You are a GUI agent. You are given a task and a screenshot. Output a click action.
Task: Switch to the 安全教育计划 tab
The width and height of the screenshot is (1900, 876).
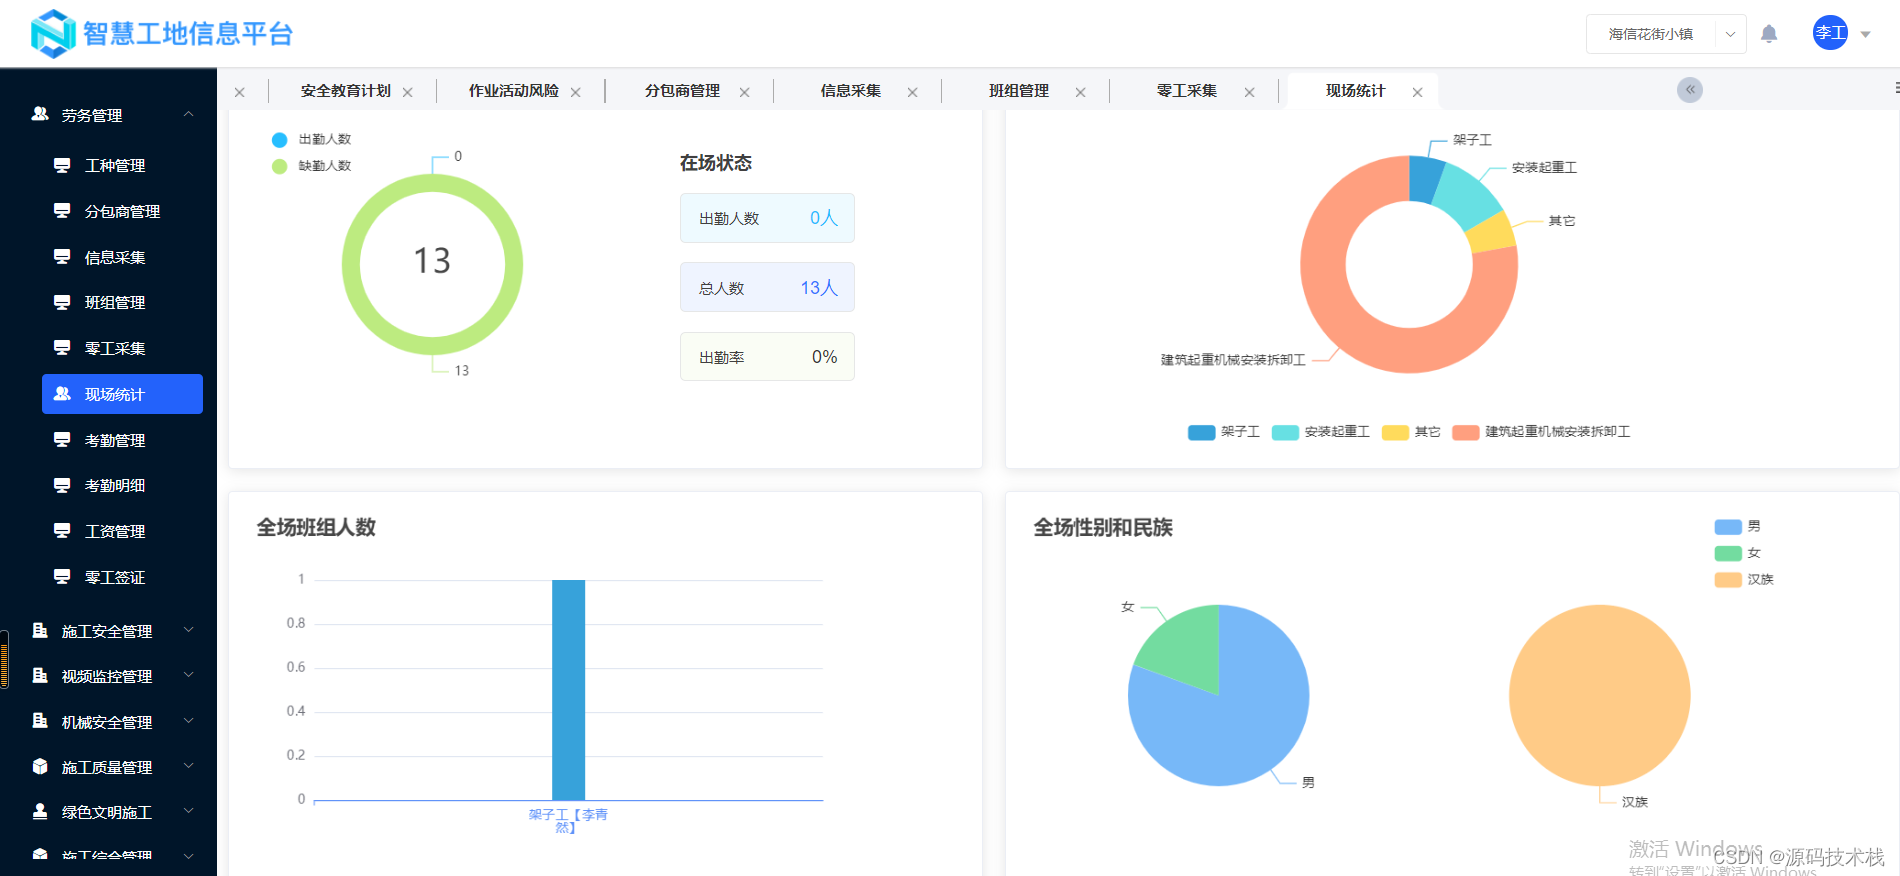(x=346, y=91)
